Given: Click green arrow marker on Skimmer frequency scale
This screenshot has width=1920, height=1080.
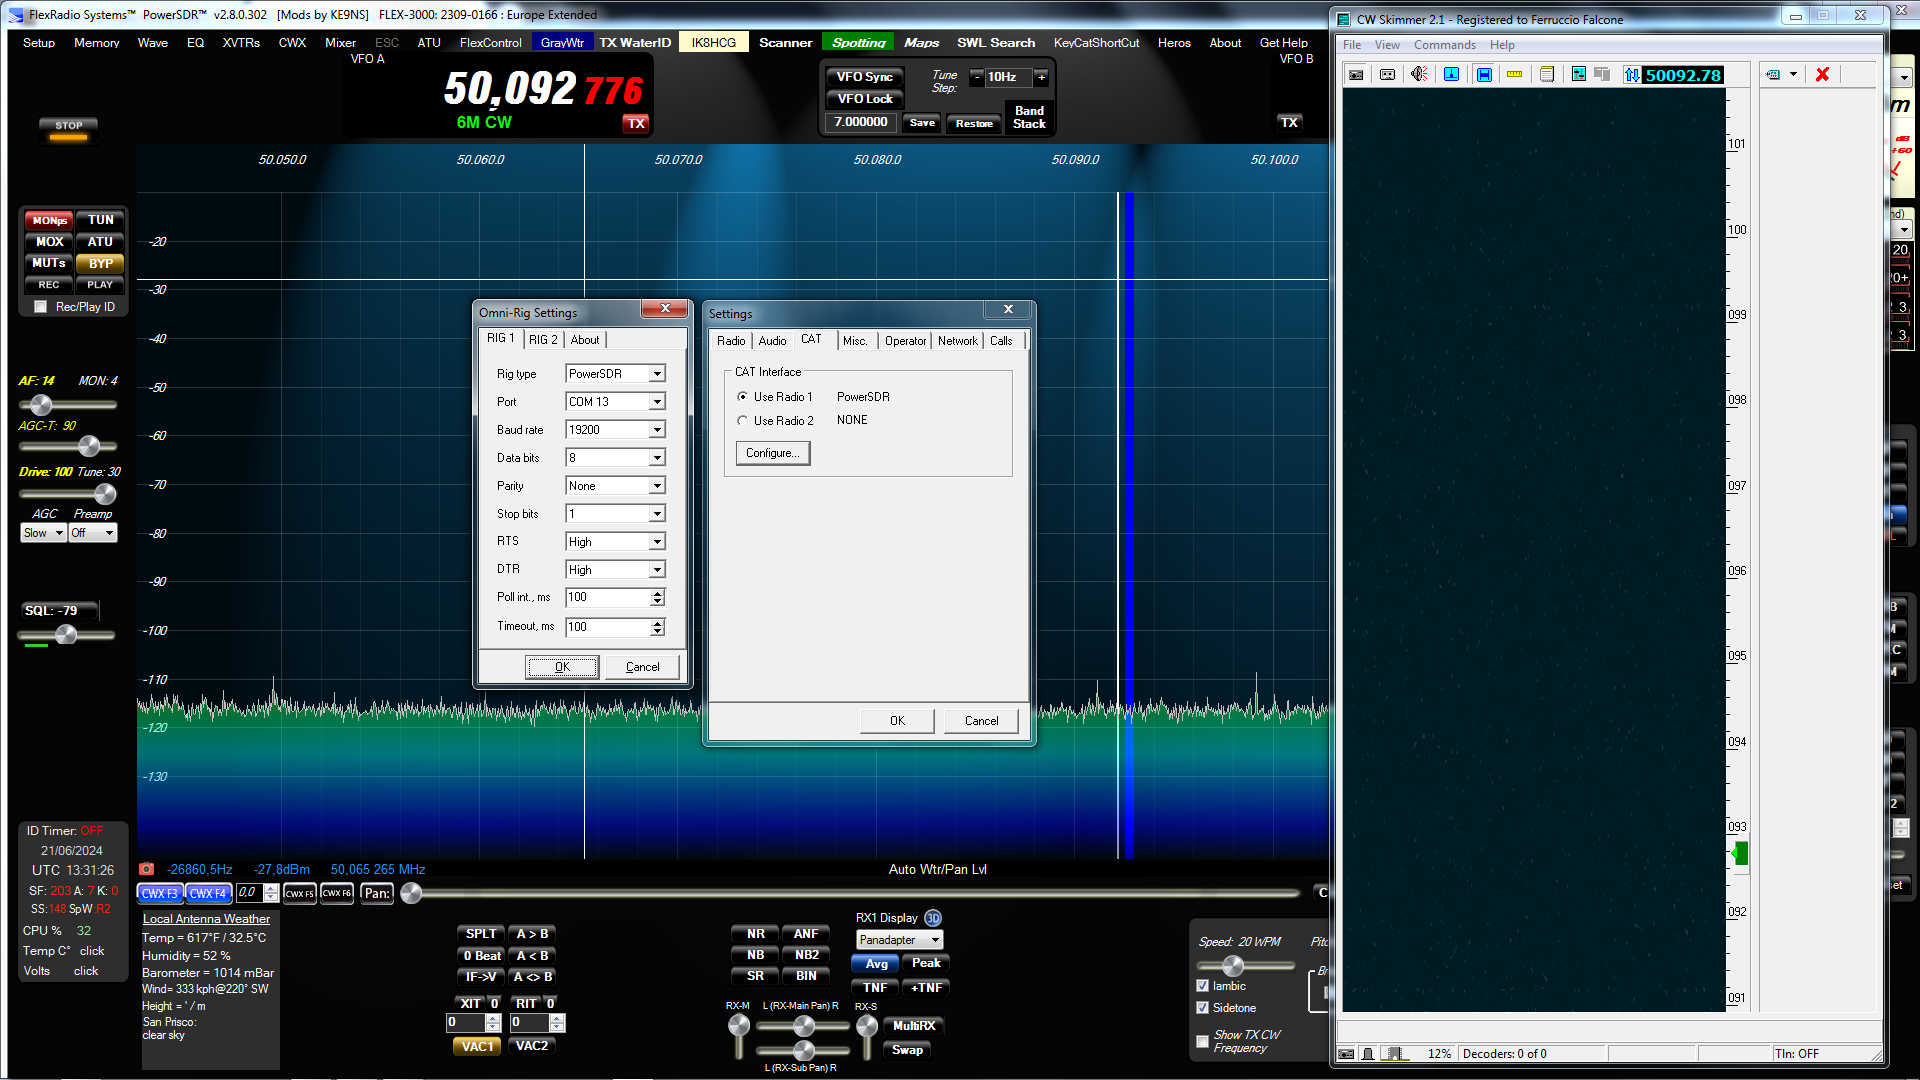Looking at the screenshot, I should tap(1740, 853).
